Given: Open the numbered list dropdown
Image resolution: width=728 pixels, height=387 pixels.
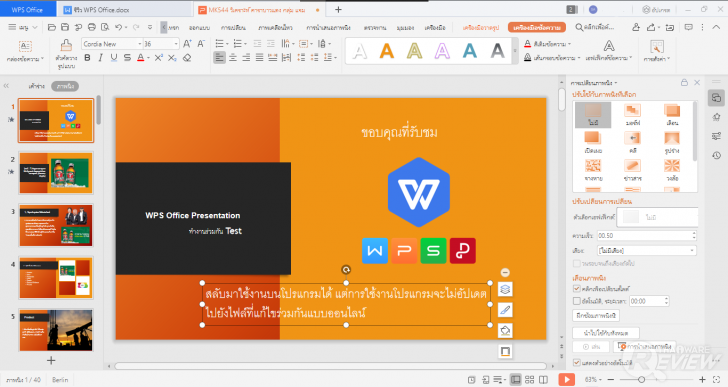Looking at the screenshot, I should [245, 44].
